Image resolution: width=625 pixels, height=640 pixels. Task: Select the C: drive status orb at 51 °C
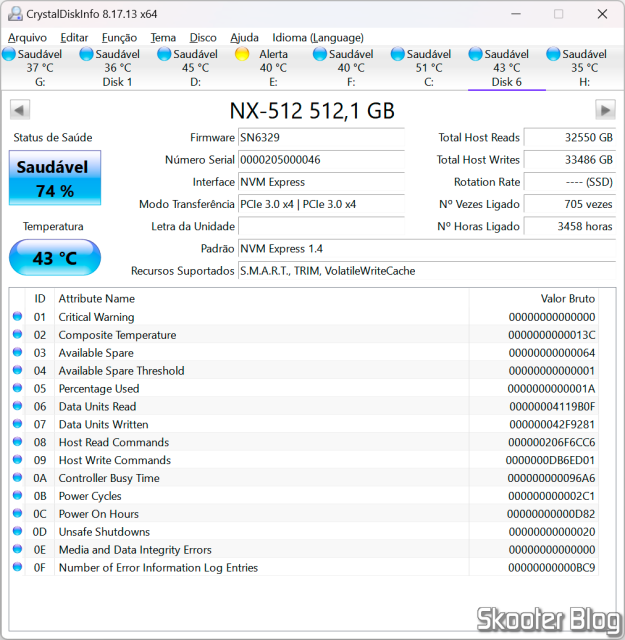[x=398, y=54]
